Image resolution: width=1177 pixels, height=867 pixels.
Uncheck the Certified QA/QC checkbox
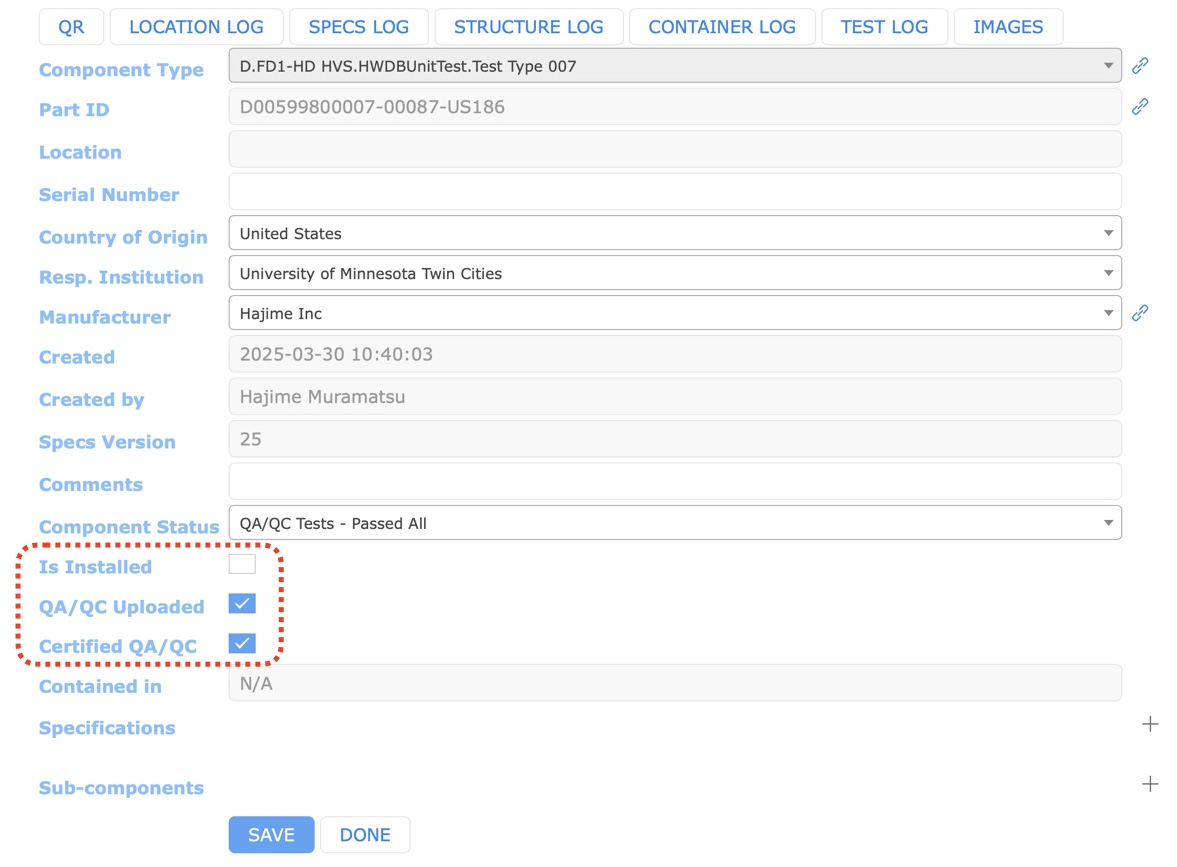(242, 644)
